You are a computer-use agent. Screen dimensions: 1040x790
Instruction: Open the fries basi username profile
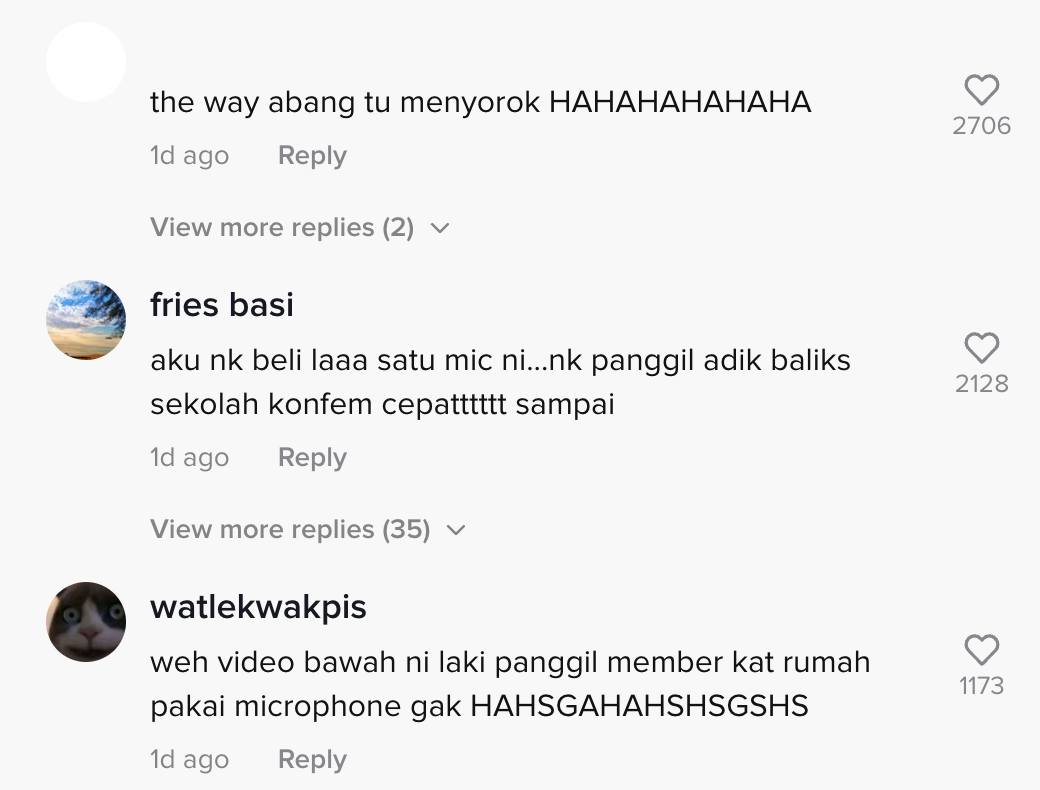point(222,304)
